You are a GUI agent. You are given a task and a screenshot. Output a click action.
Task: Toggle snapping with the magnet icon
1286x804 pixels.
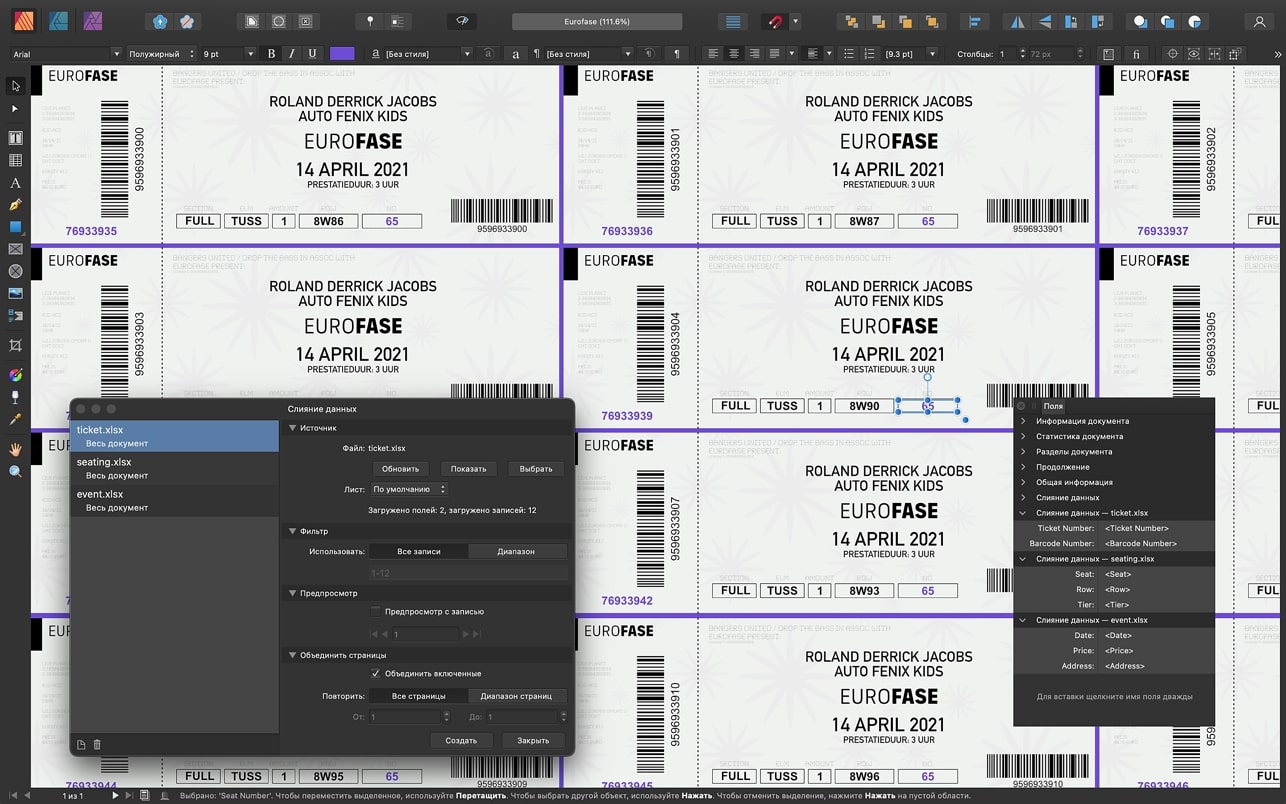(x=774, y=21)
